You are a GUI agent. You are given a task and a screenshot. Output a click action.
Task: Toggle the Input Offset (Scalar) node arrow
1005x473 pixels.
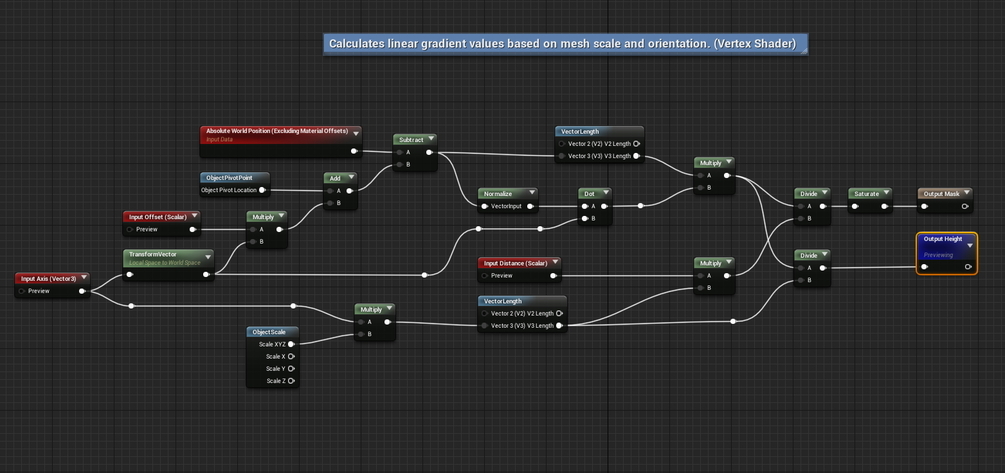195,217
